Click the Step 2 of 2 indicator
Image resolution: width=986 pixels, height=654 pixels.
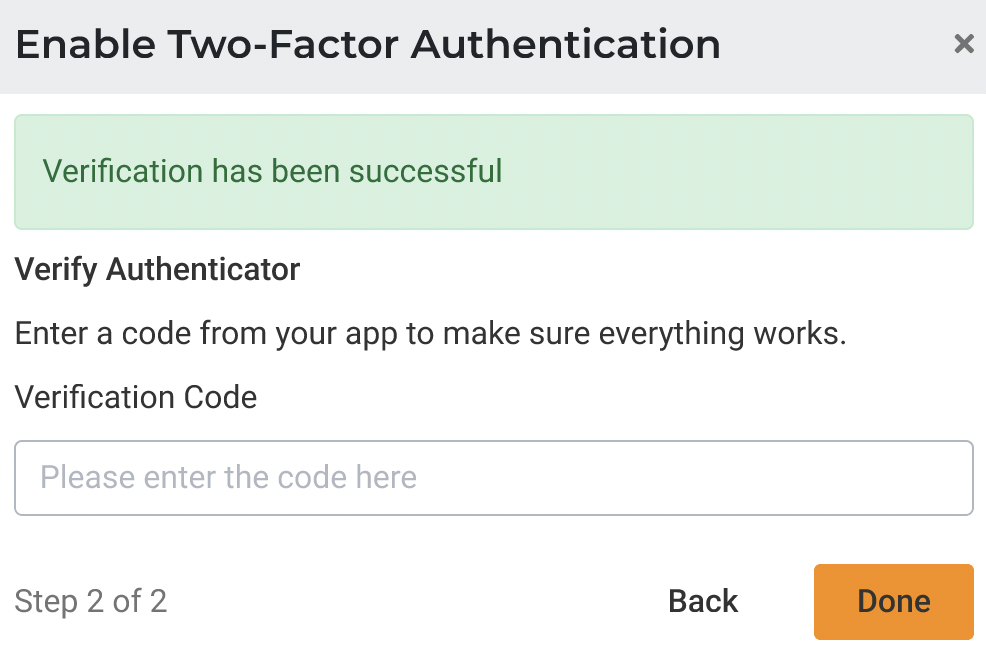pyautogui.click(x=91, y=601)
